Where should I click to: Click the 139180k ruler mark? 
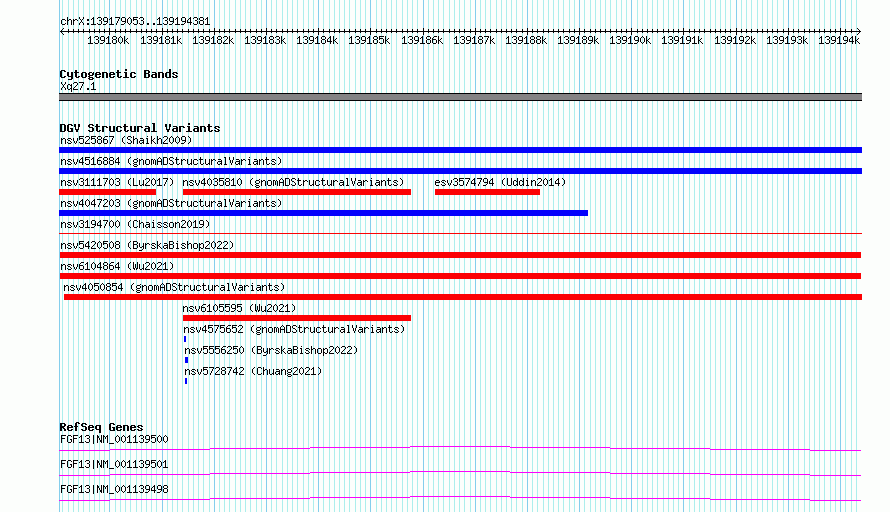click(108, 40)
